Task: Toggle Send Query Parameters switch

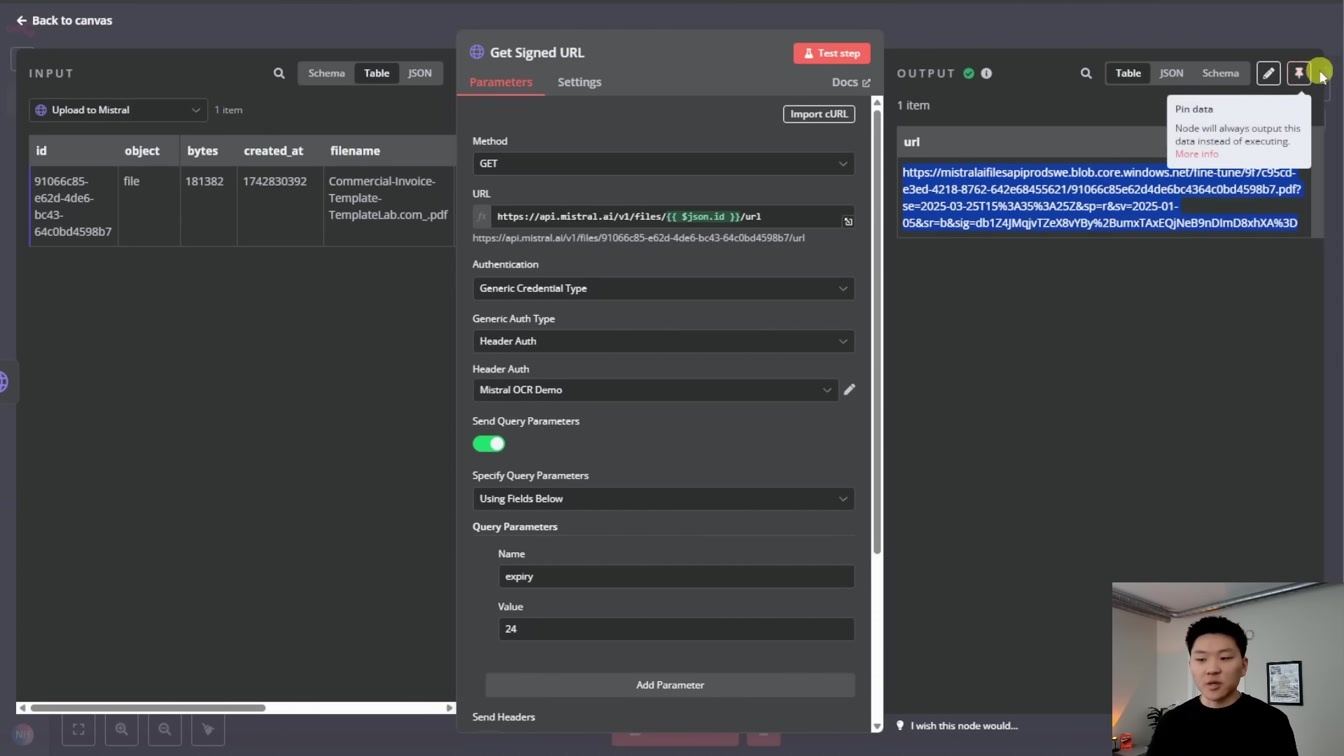Action: (489, 443)
